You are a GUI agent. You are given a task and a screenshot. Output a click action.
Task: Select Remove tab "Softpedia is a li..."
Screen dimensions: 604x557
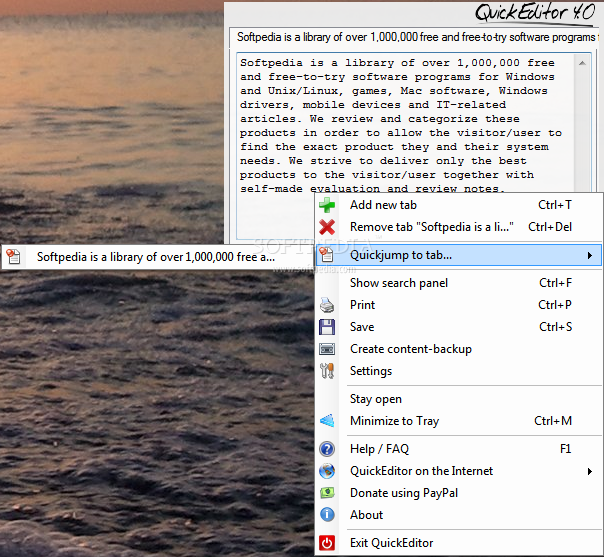click(458, 227)
